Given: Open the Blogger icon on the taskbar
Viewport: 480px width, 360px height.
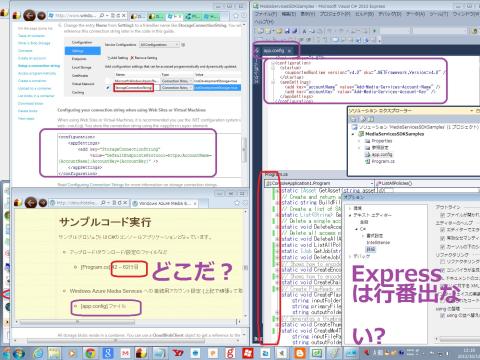Looking at the screenshot, I should point(300,353).
